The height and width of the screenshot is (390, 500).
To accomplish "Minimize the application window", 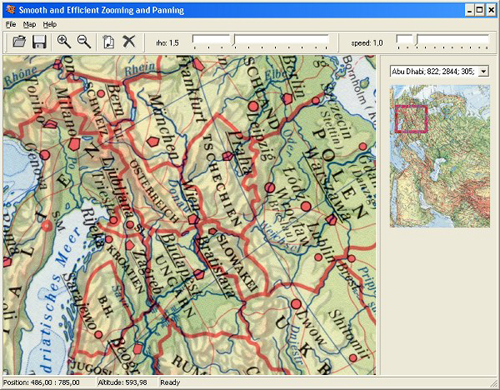I will click(x=470, y=10).
